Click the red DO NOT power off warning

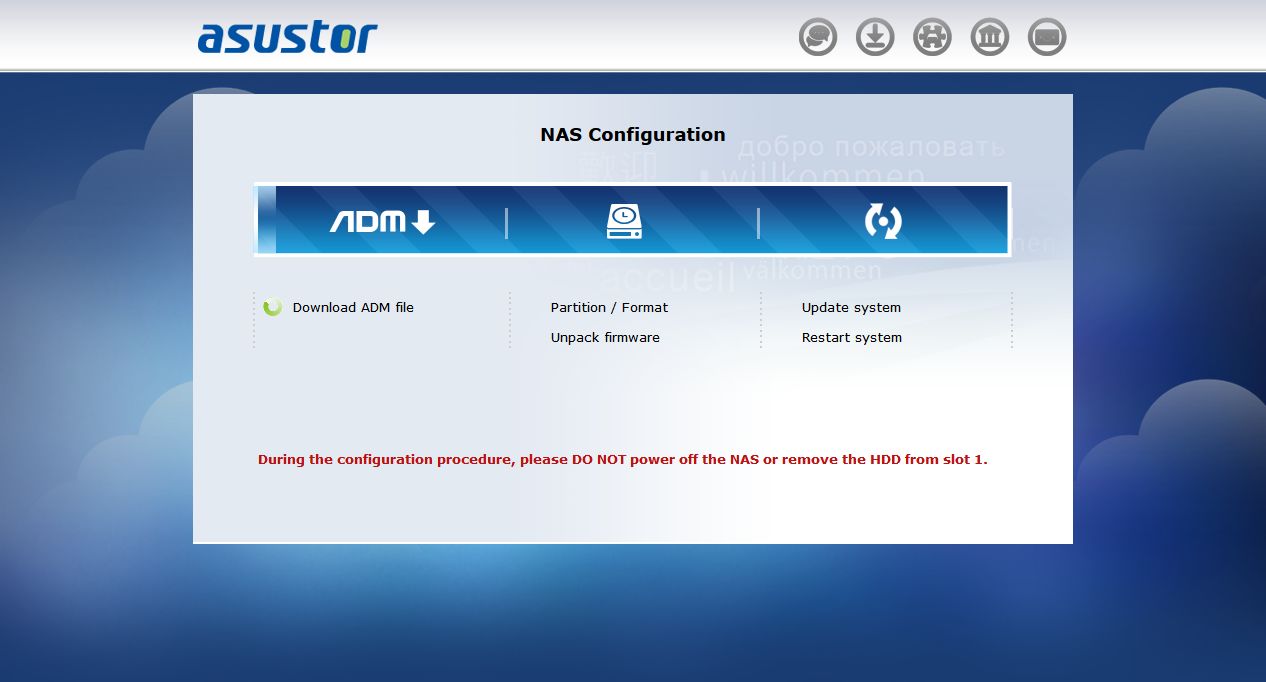click(x=623, y=460)
